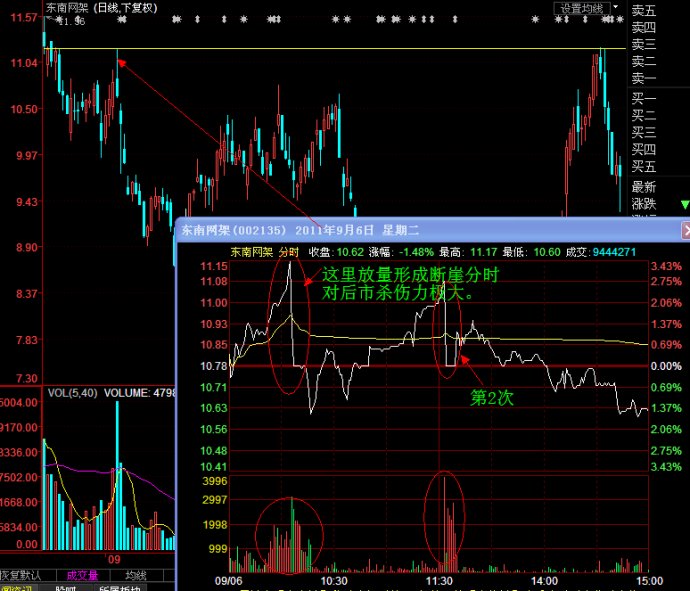Click the 东南网架 (日线,下复权) chart title

point(102,7)
